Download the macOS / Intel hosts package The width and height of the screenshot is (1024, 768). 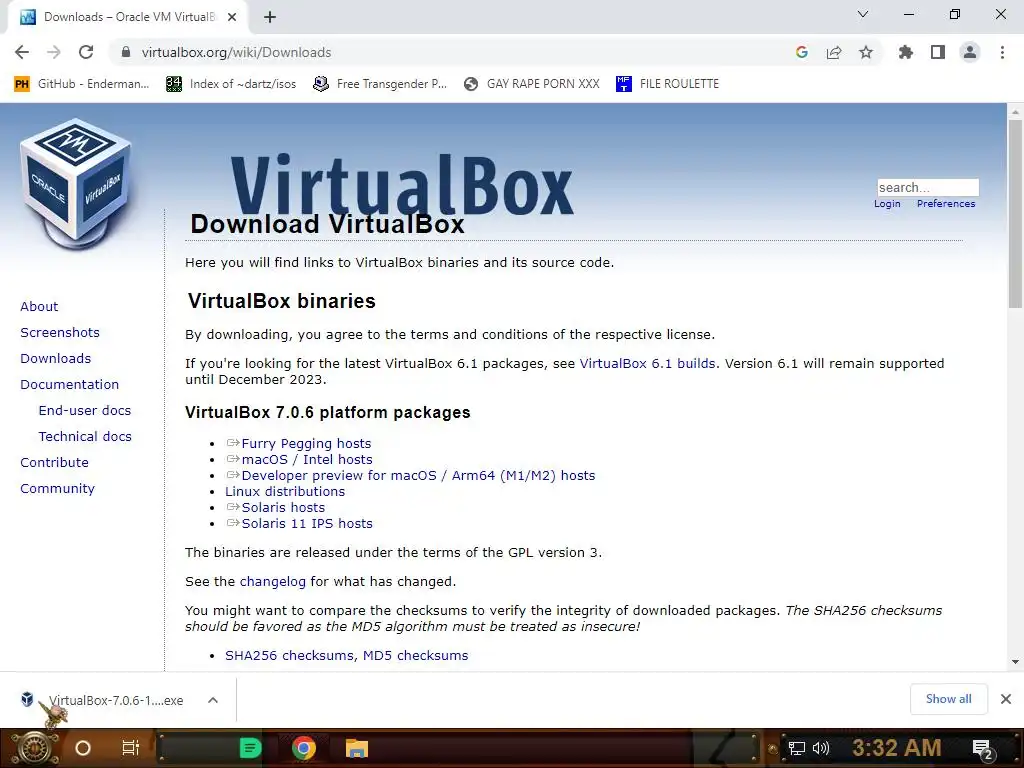(x=307, y=460)
